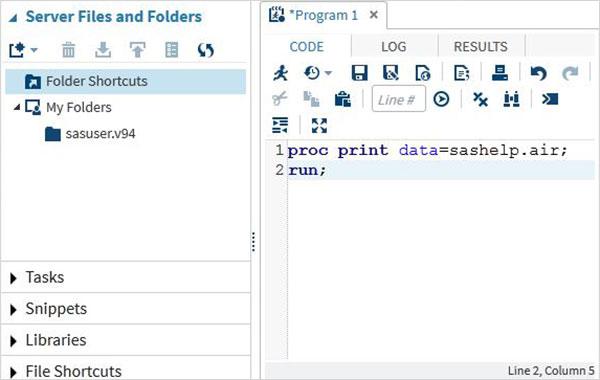Viewport: 600px width, 380px height.
Task: Collapse the My Folders tree node
Action: [x=16, y=108]
